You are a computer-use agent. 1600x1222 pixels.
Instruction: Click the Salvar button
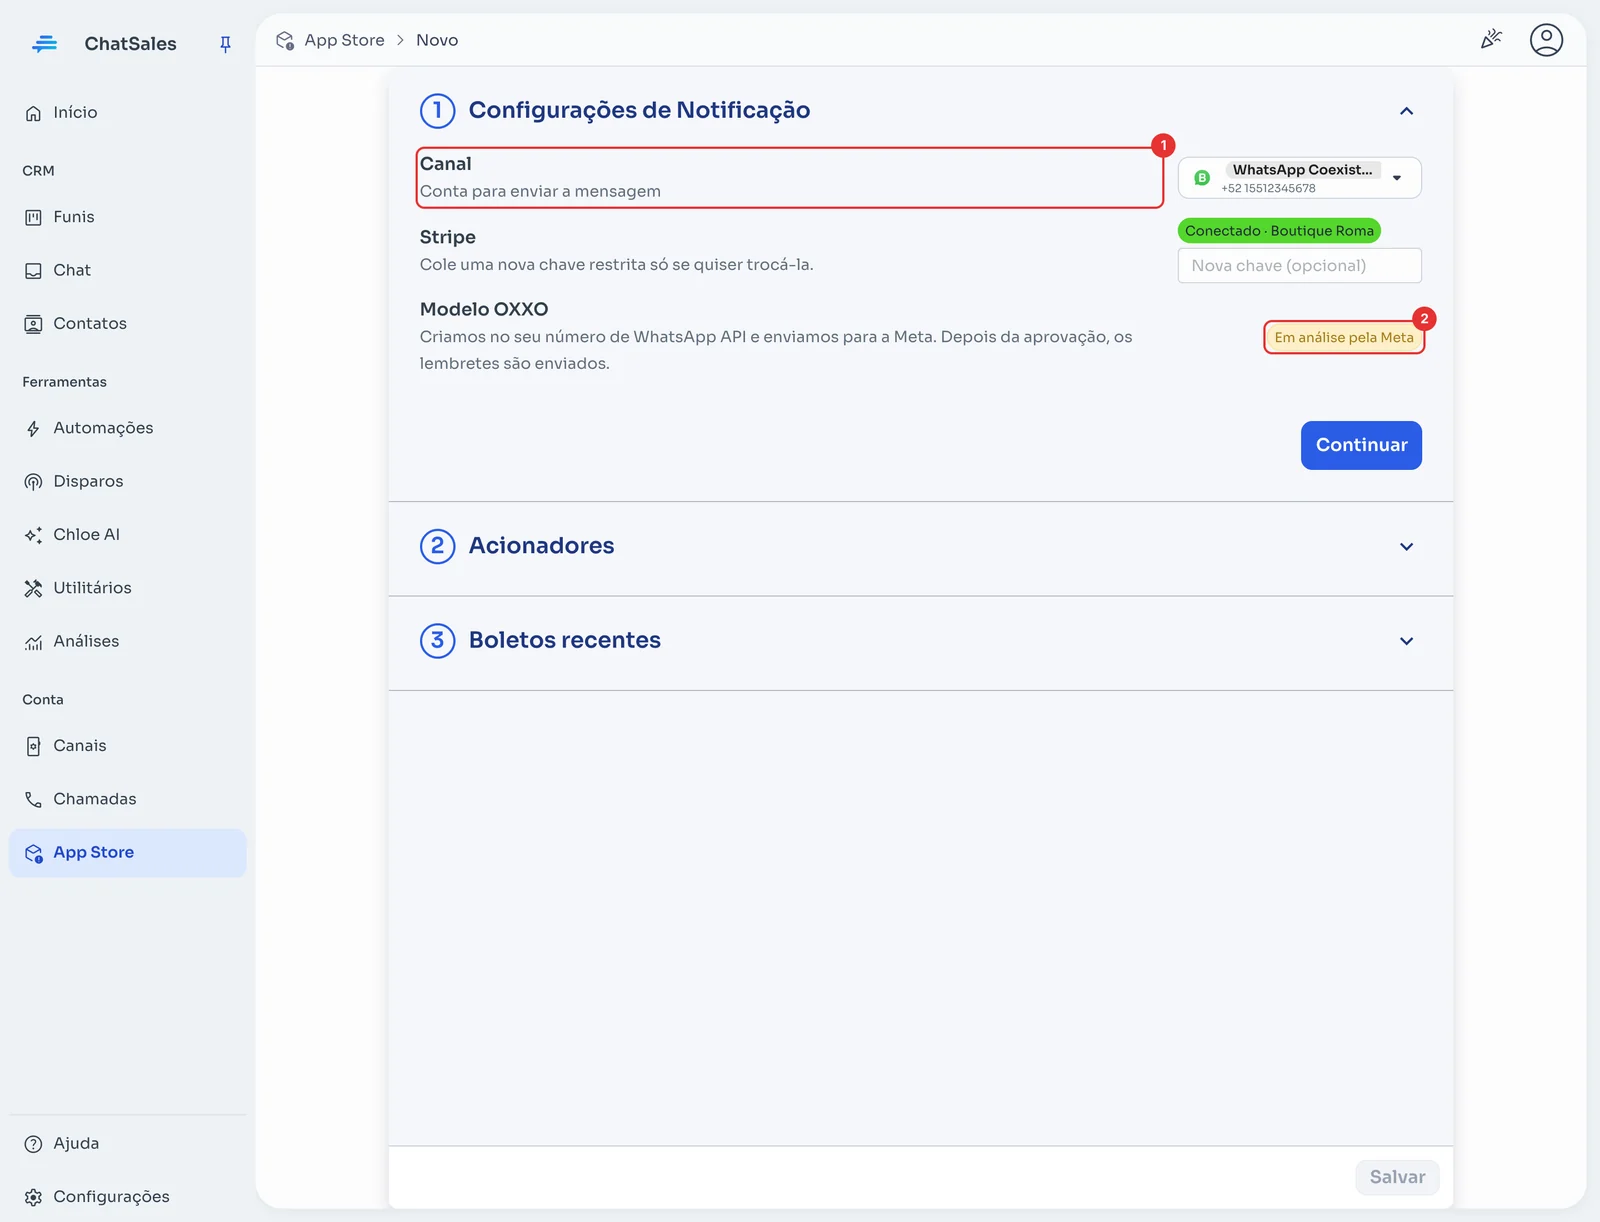click(1397, 1177)
